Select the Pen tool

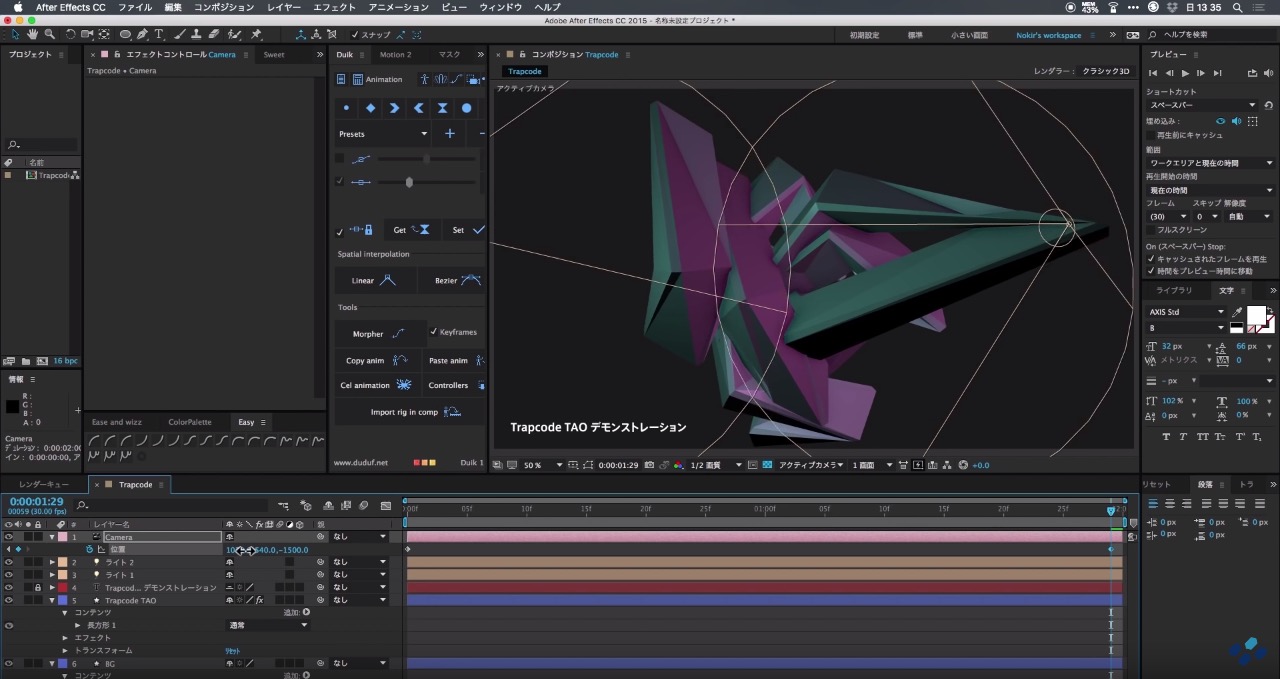click(x=143, y=35)
